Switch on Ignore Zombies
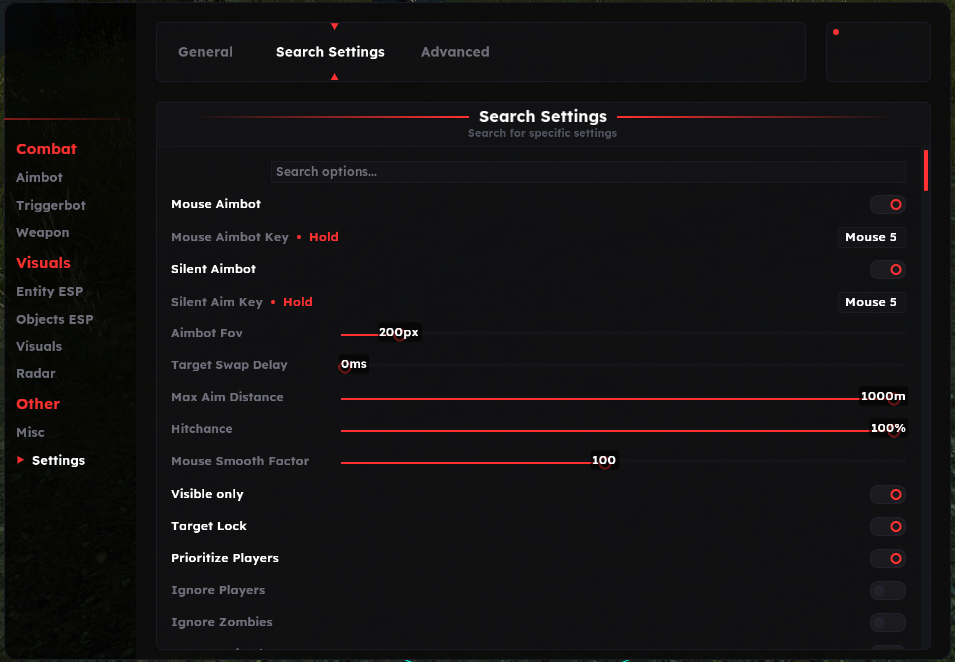The width and height of the screenshot is (955, 662). coord(887,622)
